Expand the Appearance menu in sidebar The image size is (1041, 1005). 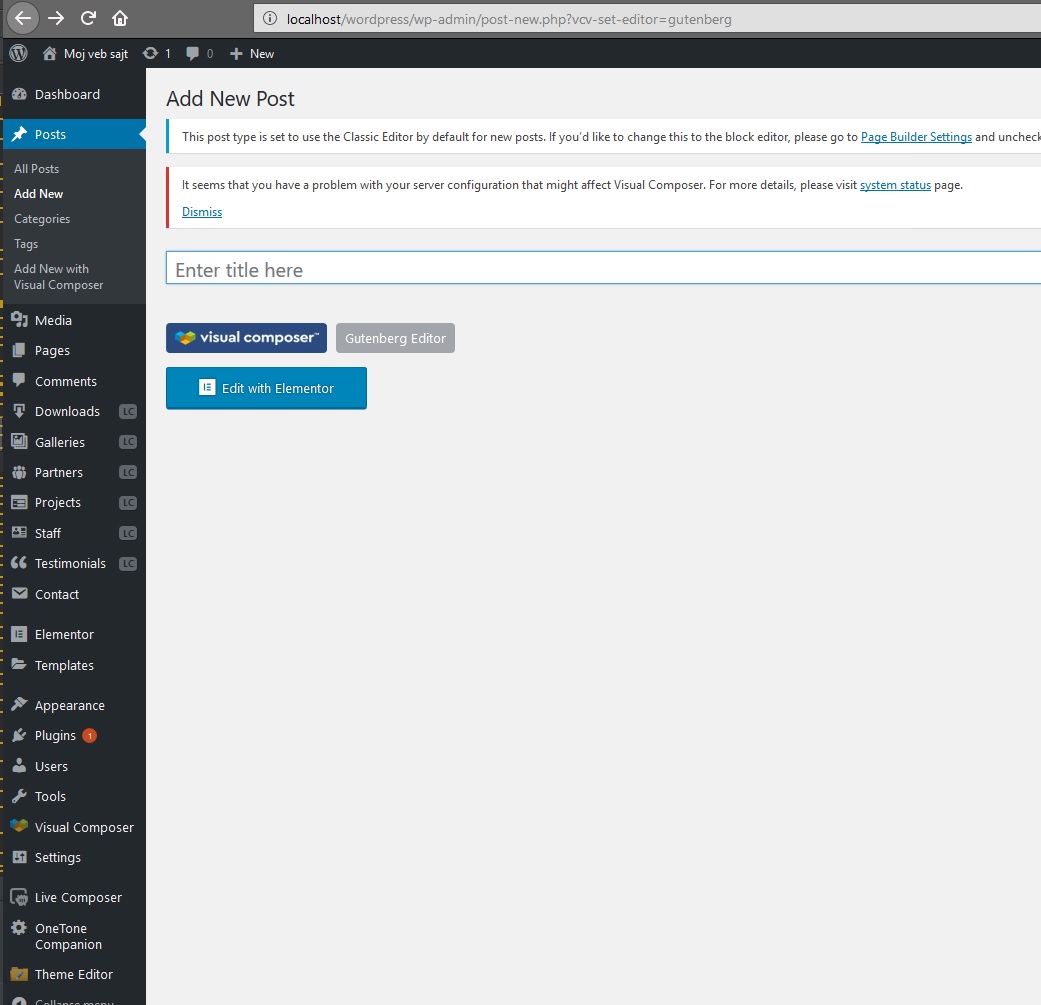69,705
